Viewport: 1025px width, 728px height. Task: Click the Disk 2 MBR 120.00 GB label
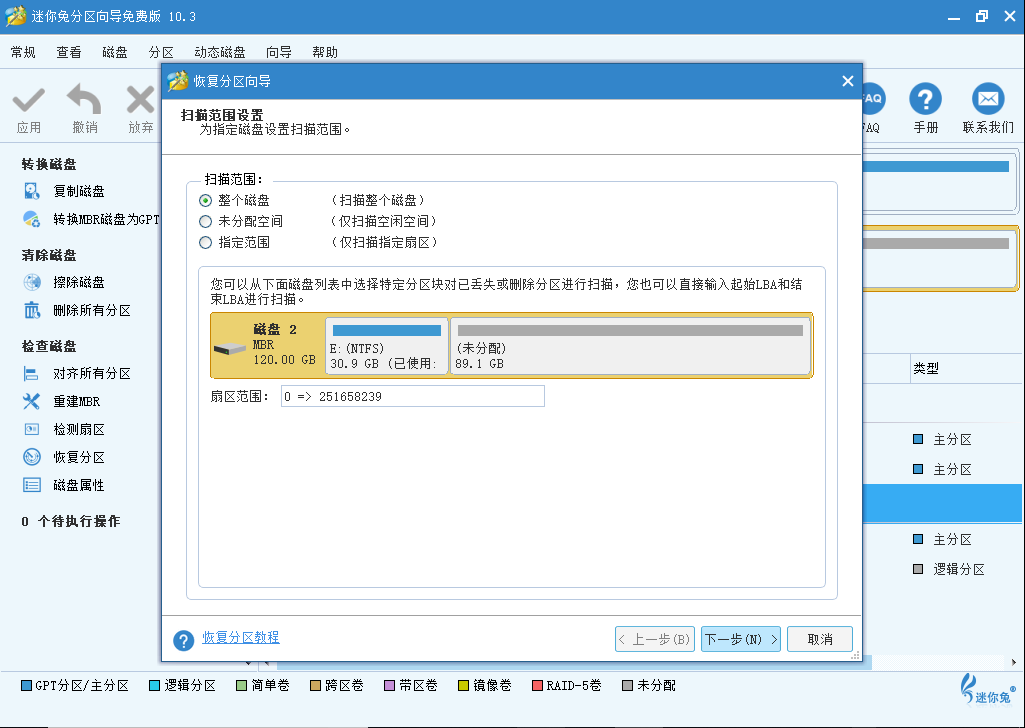click(x=284, y=344)
